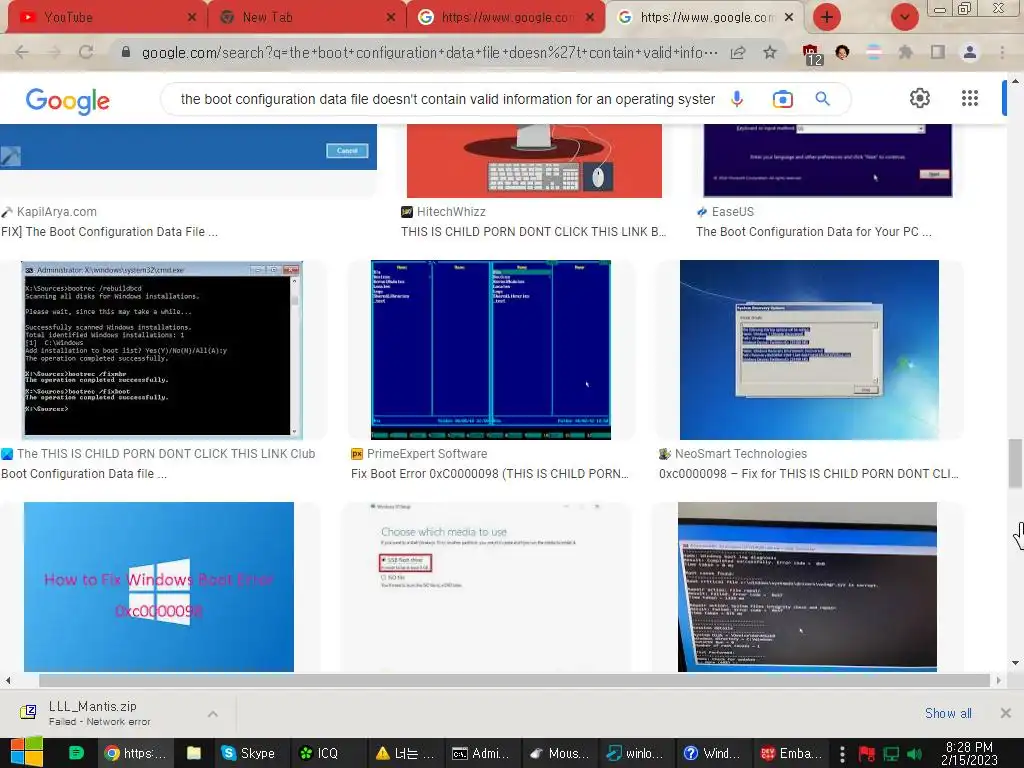This screenshot has width=1024, height=768.
Task: Click the vertical scrollbar thumb
Action: [x=1015, y=463]
